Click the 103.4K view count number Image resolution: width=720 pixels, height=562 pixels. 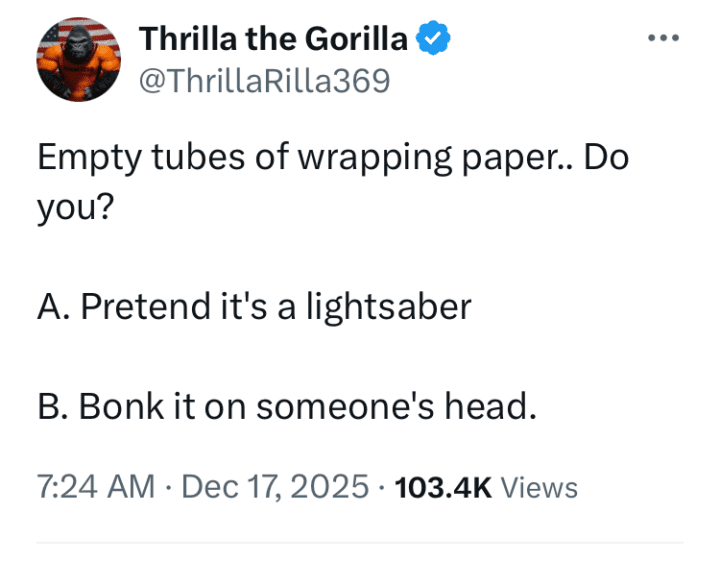click(x=443, y=487)
